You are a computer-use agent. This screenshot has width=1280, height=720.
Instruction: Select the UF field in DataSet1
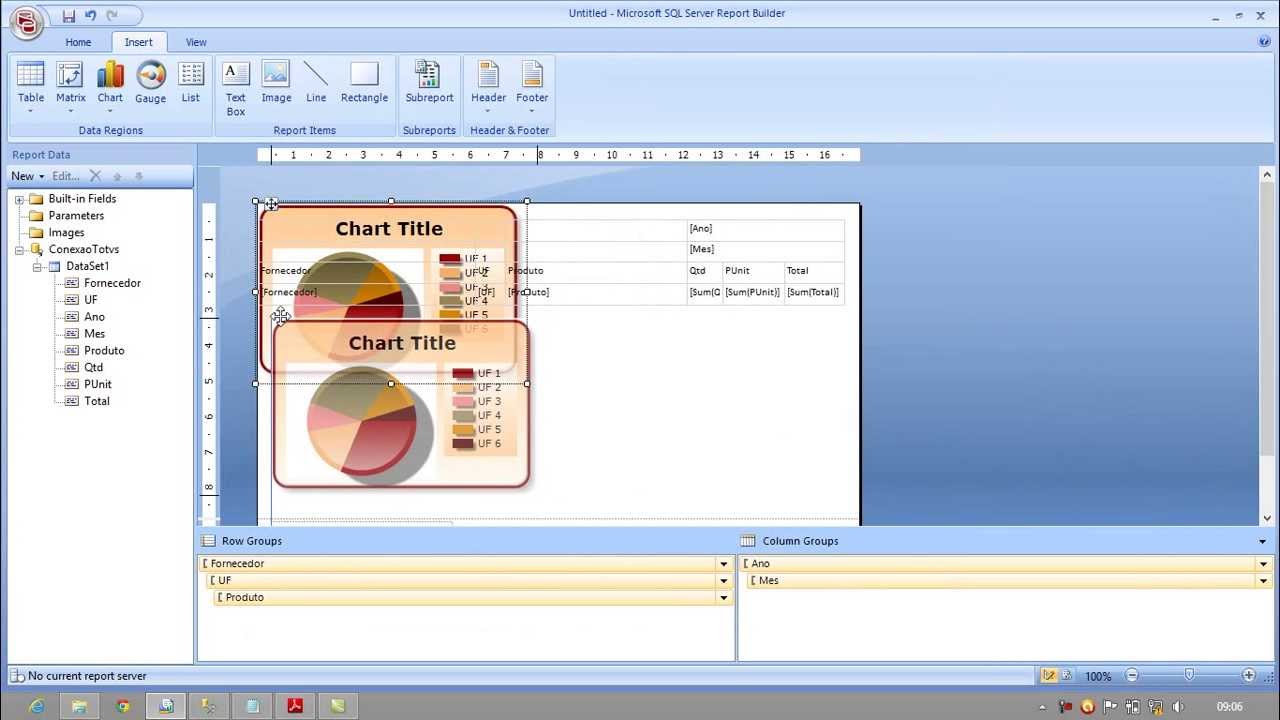tap(91, 300)
